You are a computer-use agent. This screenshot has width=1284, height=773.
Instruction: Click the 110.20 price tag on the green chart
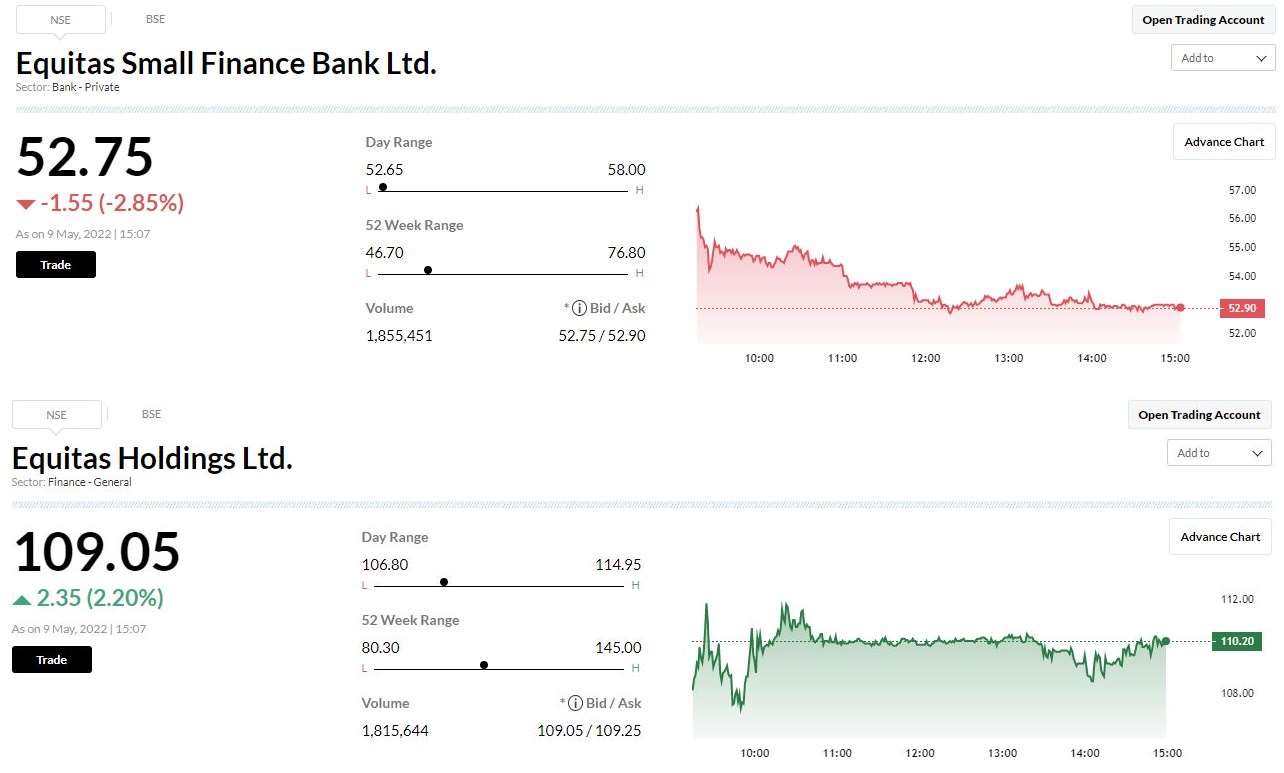(x=1237, y=641)
